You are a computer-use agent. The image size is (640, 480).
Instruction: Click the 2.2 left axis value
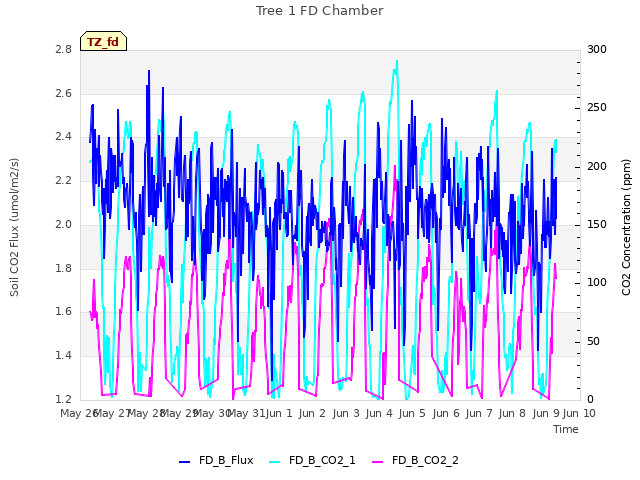click(63, 180)
